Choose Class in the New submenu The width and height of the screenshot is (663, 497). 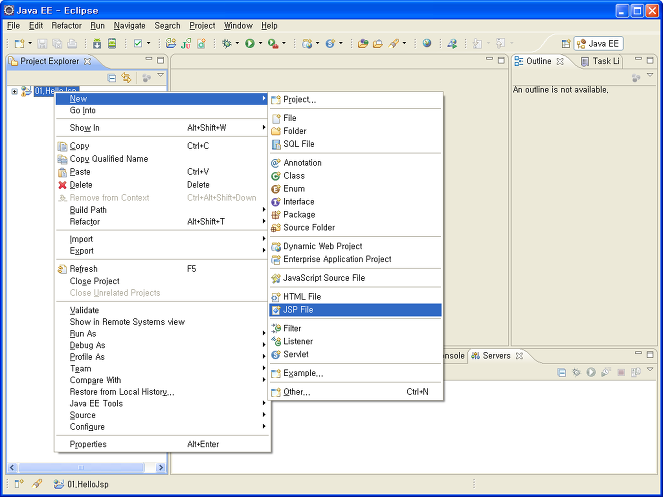point(356,176)
